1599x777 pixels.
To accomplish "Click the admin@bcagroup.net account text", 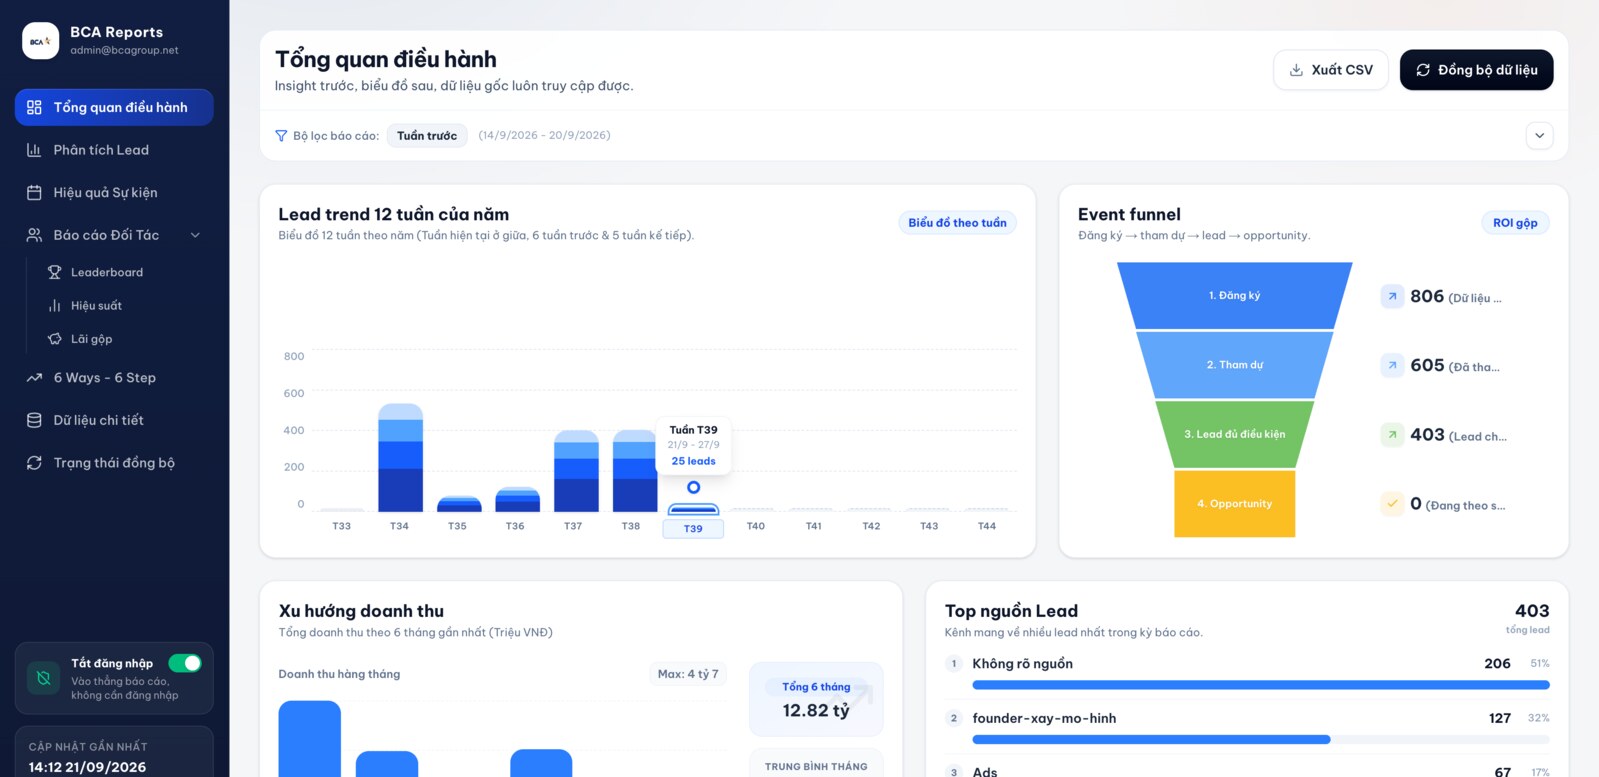I will click(124, 50).
